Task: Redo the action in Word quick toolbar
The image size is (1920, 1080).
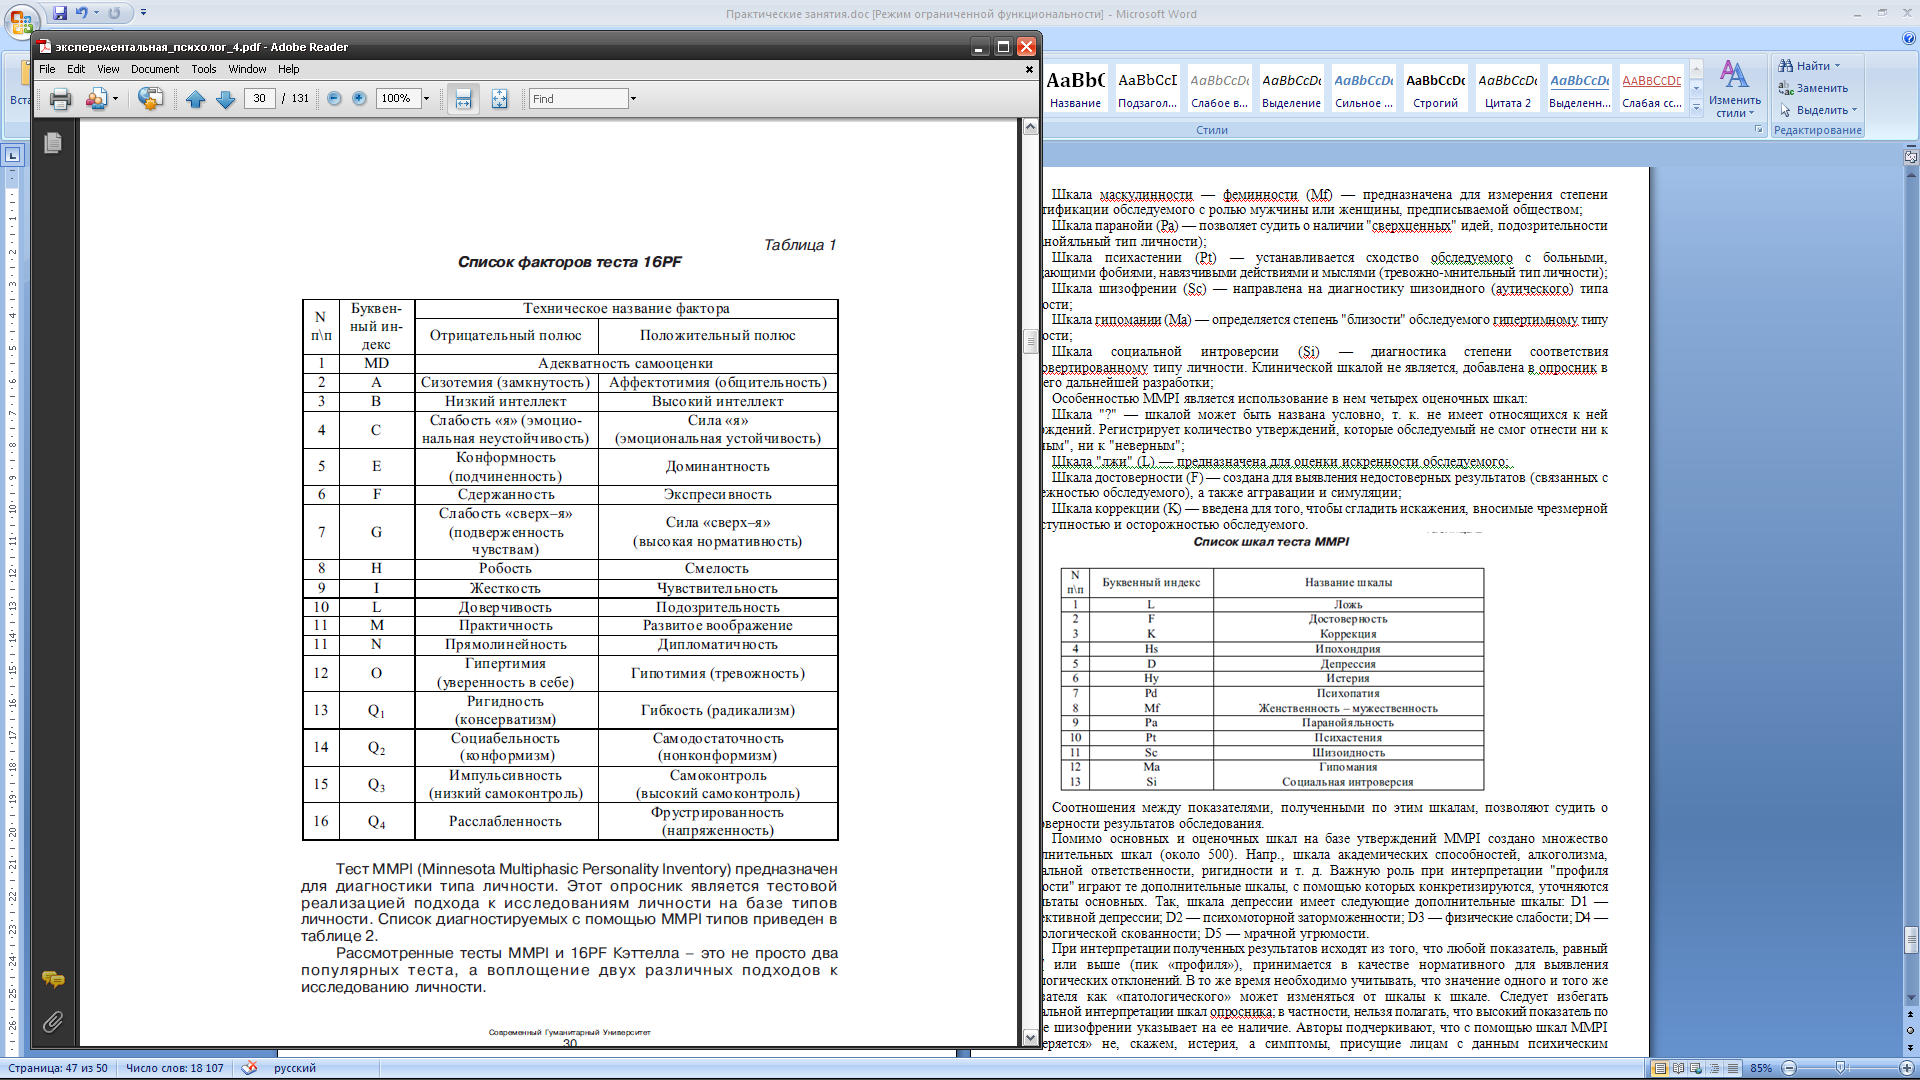Action: [114, 13]
